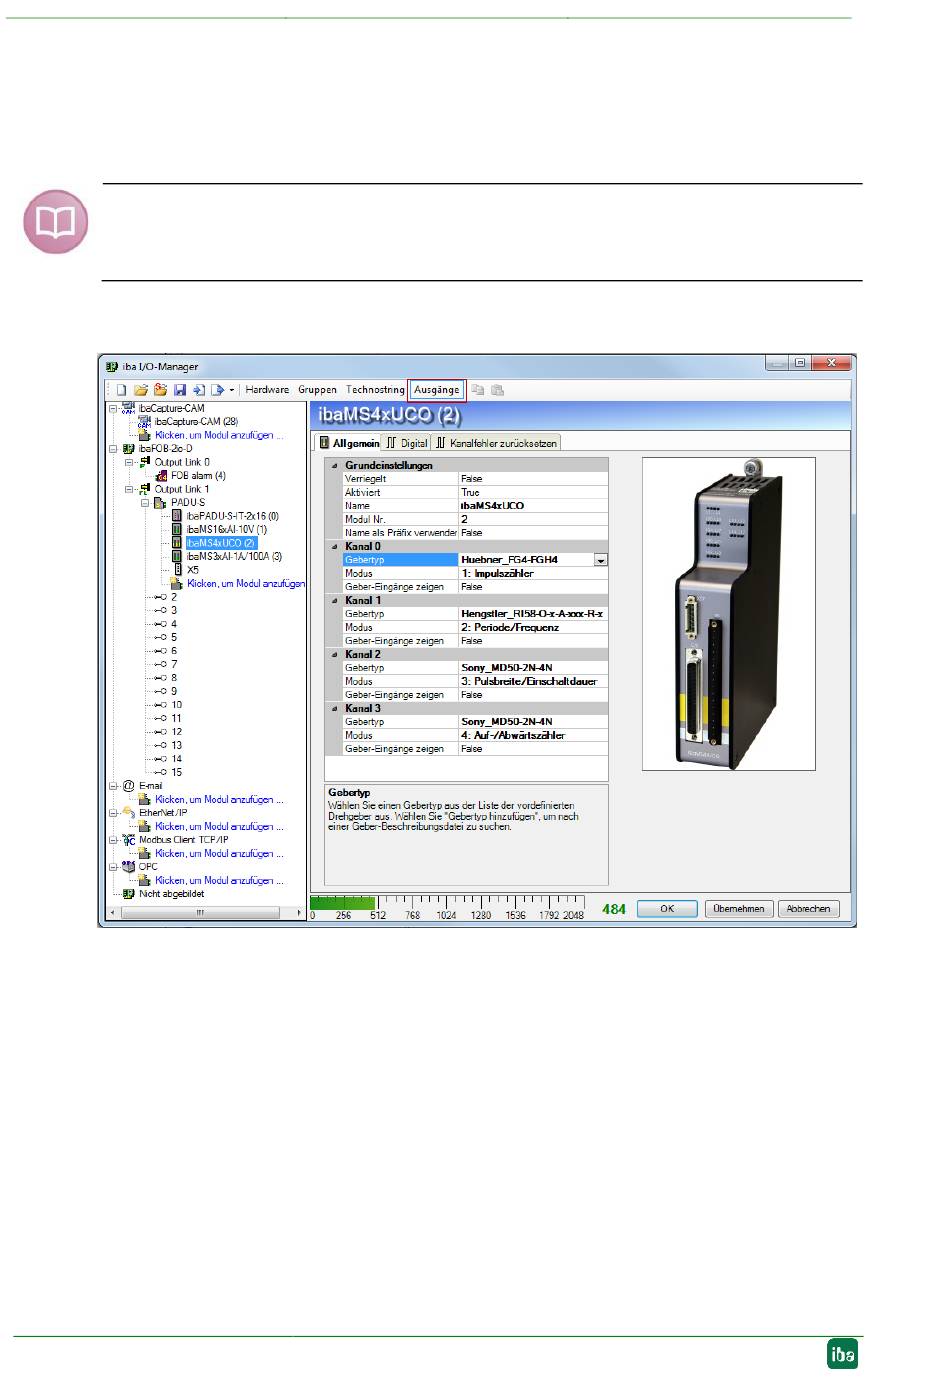Select the ibaMS4xUCO (2) tree item
This screenshot has height=1386, width=950.
(220, 543)
